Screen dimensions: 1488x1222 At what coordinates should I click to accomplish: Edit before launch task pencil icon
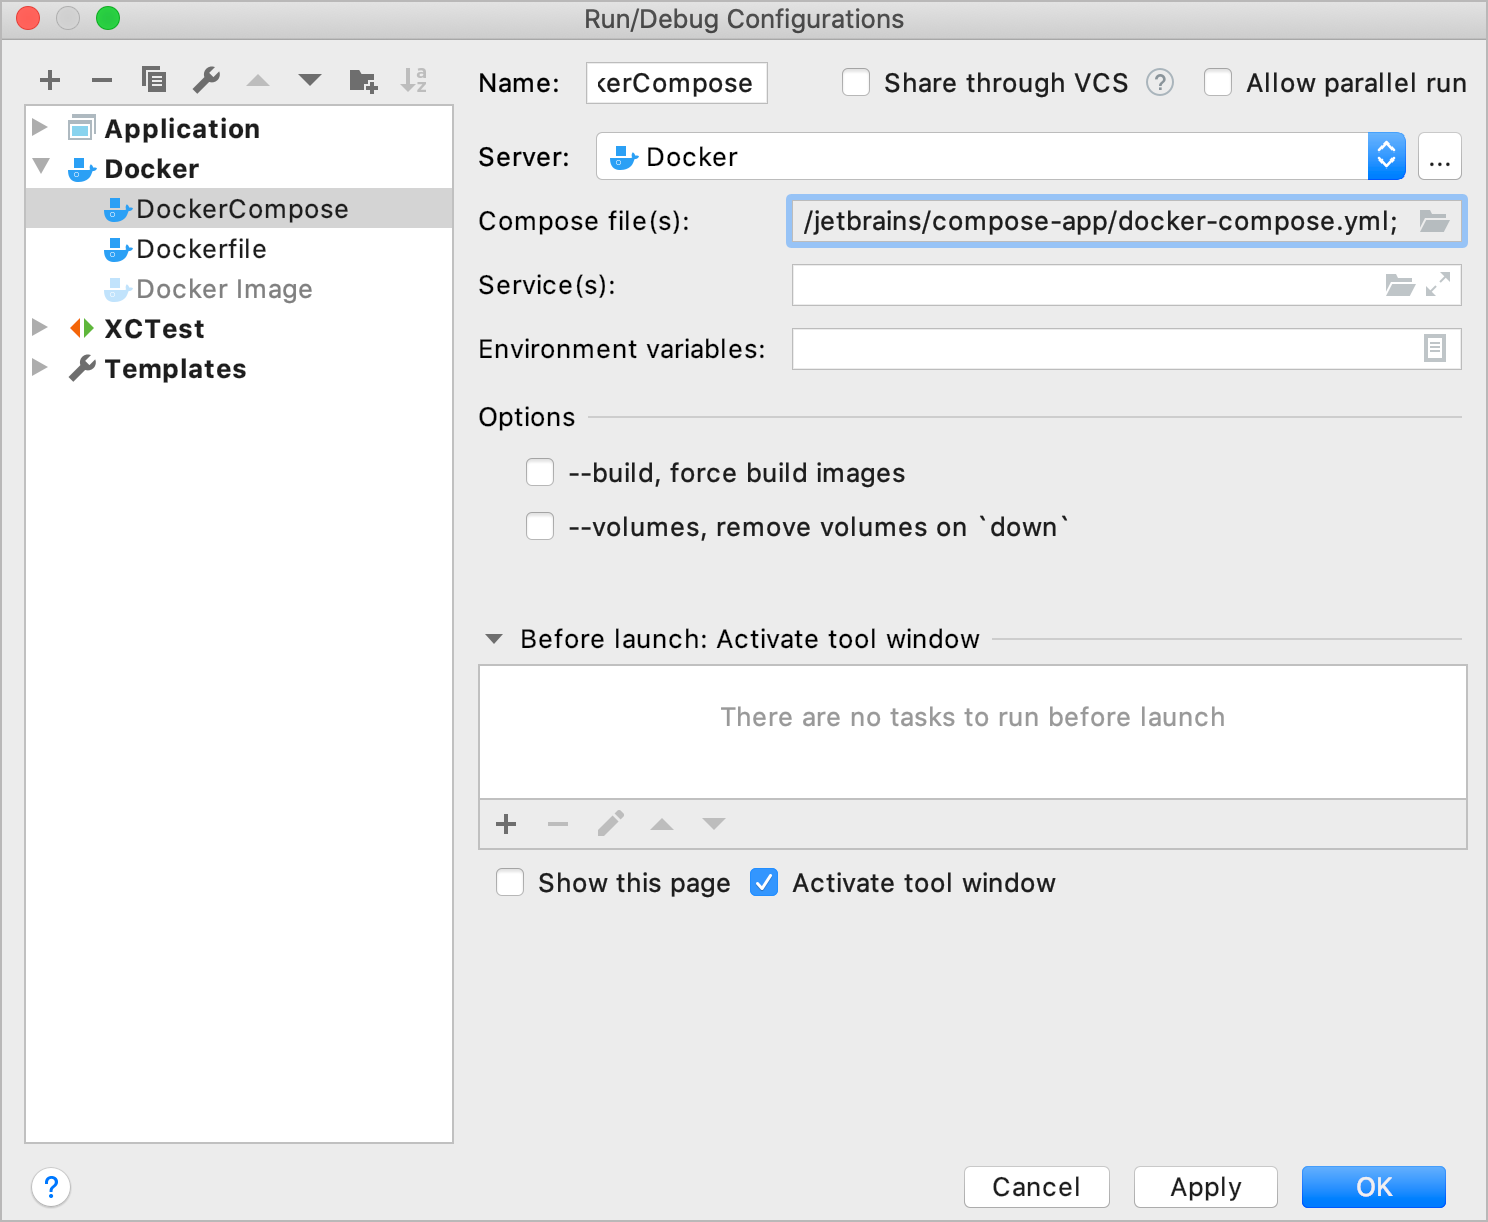point(611,823)
